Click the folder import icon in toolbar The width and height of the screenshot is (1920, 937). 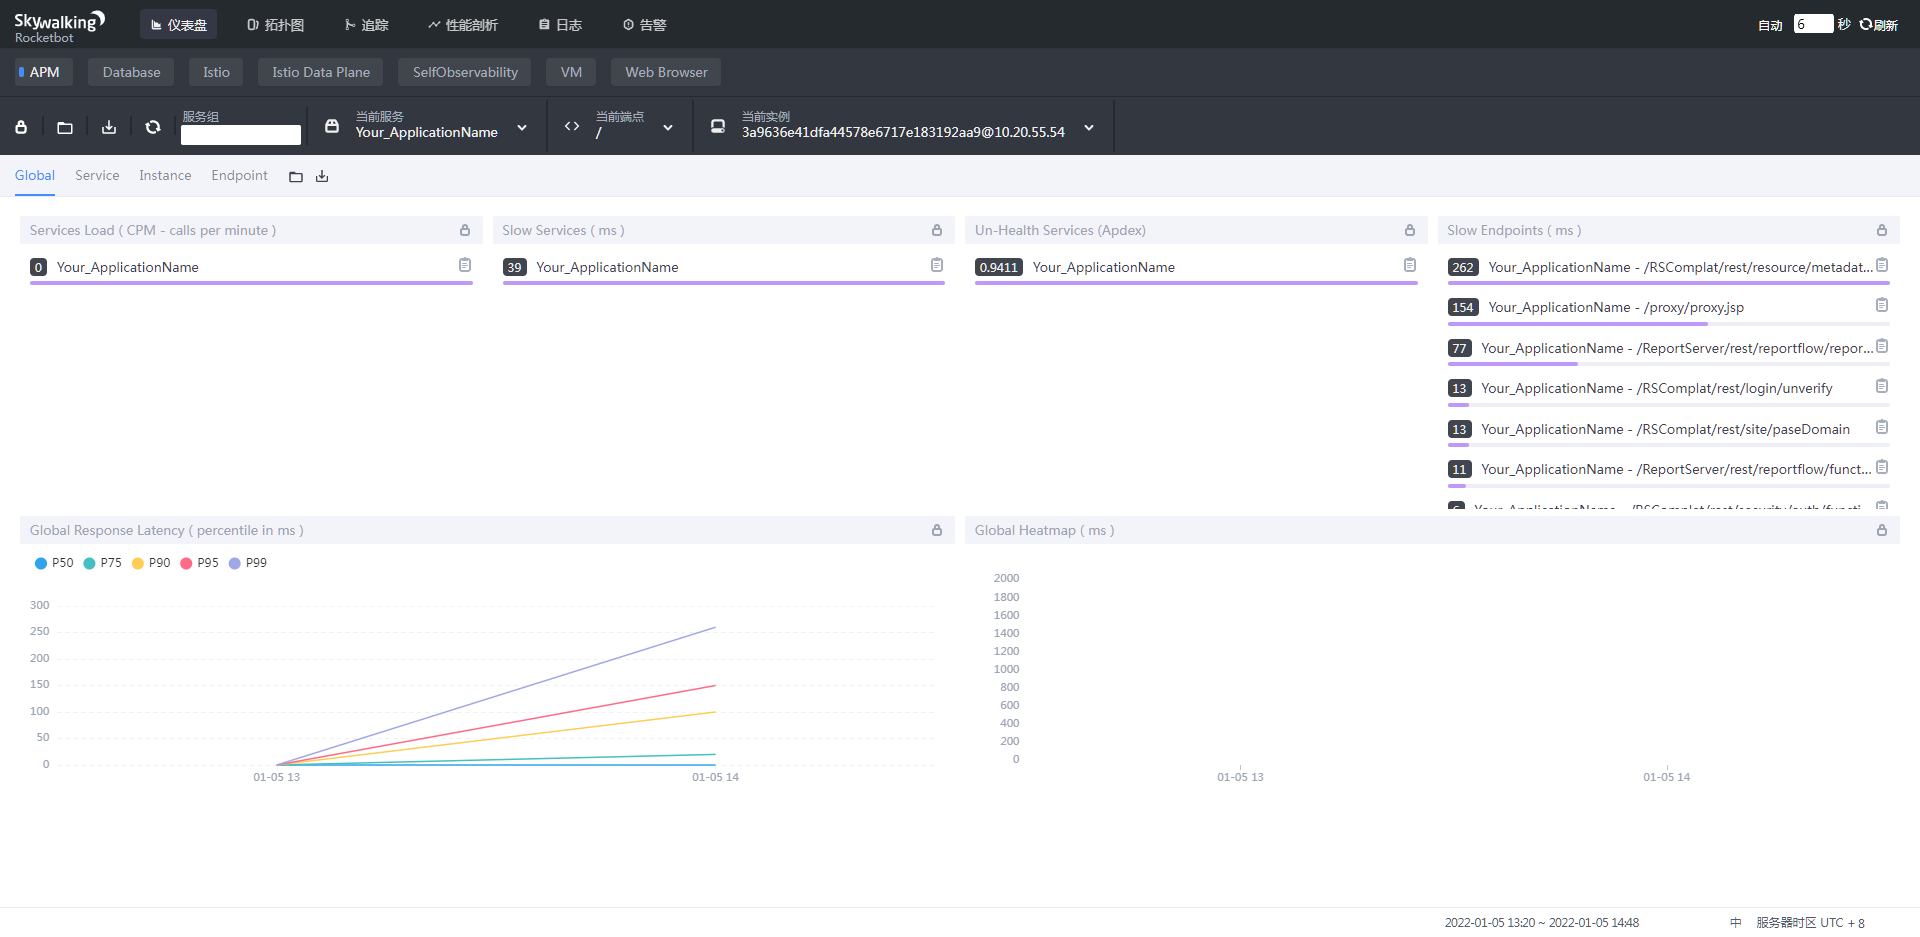pos(65,127)
